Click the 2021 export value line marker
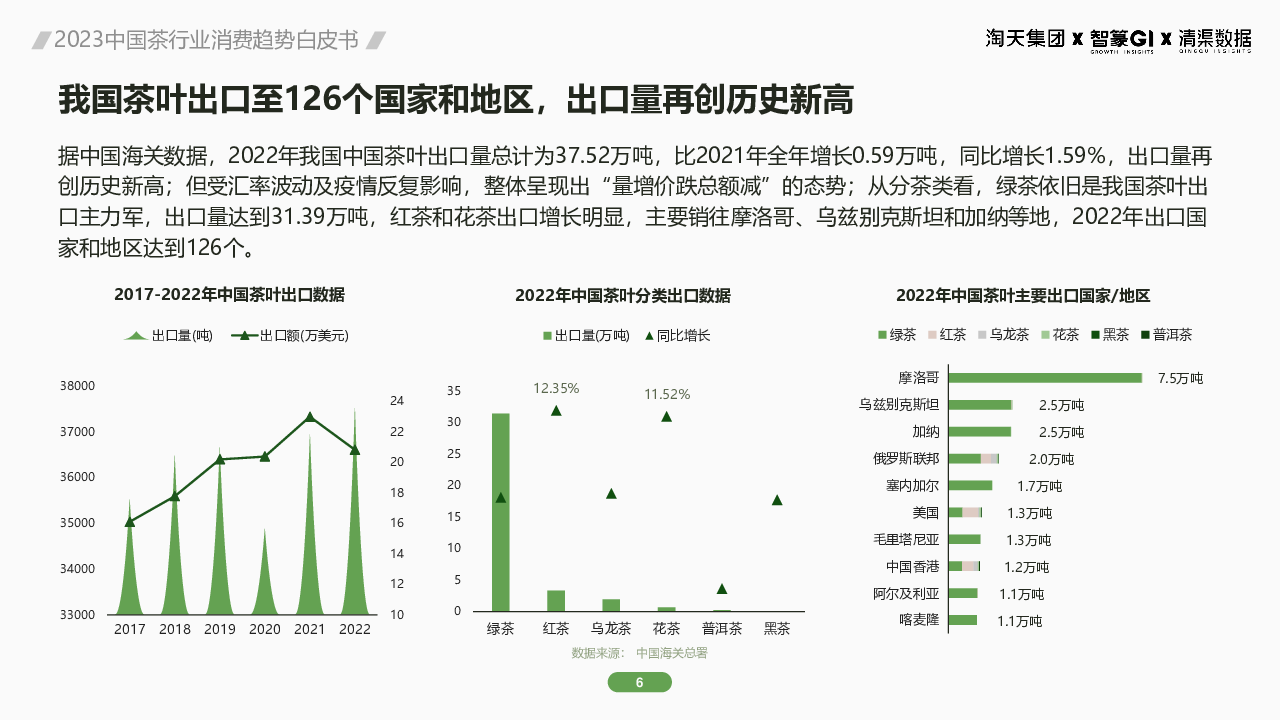The width and height of the screenshot is (1280, 720). pos(310,417)
